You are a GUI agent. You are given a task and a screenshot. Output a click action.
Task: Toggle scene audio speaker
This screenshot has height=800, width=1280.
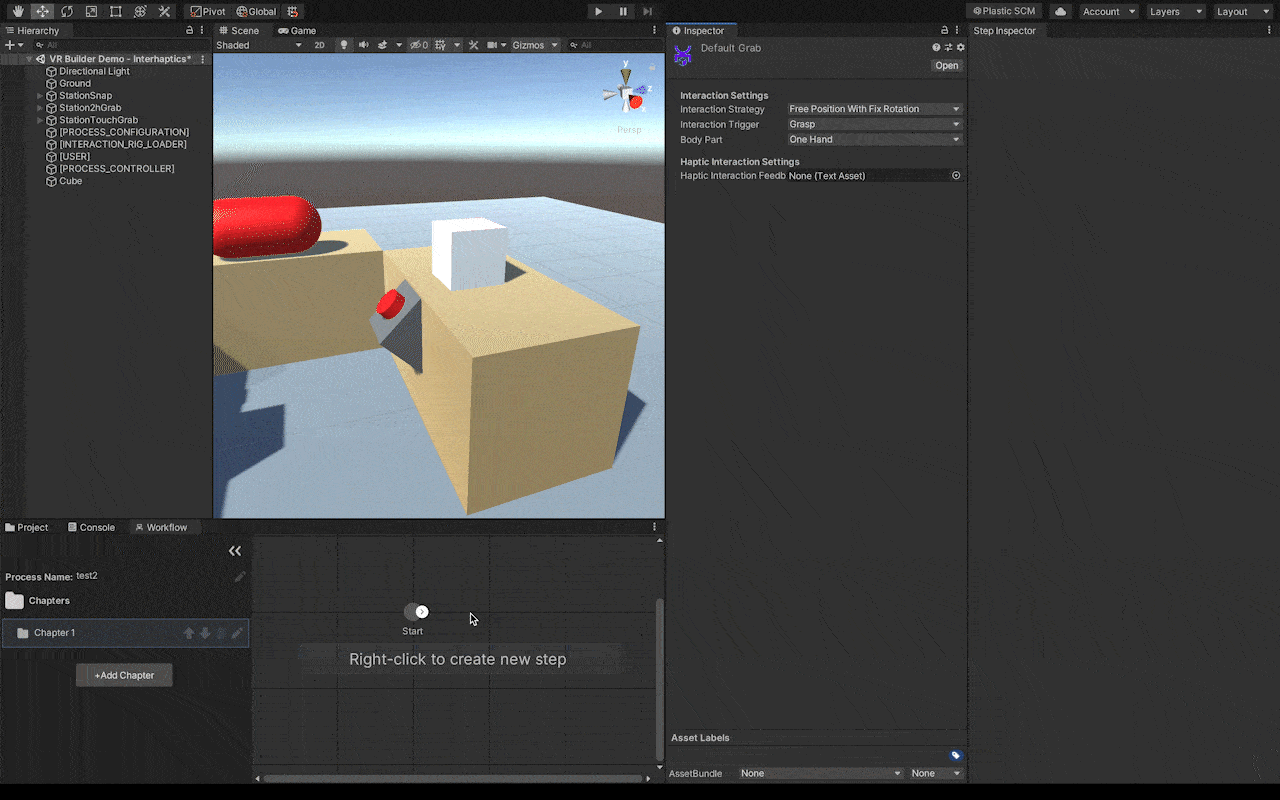(363, 45)
